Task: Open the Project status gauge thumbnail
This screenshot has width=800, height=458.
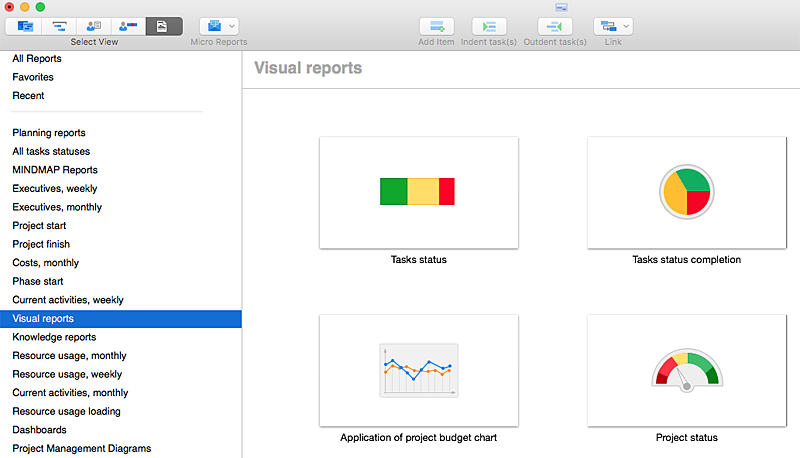Action: click(x=687, y=371)
